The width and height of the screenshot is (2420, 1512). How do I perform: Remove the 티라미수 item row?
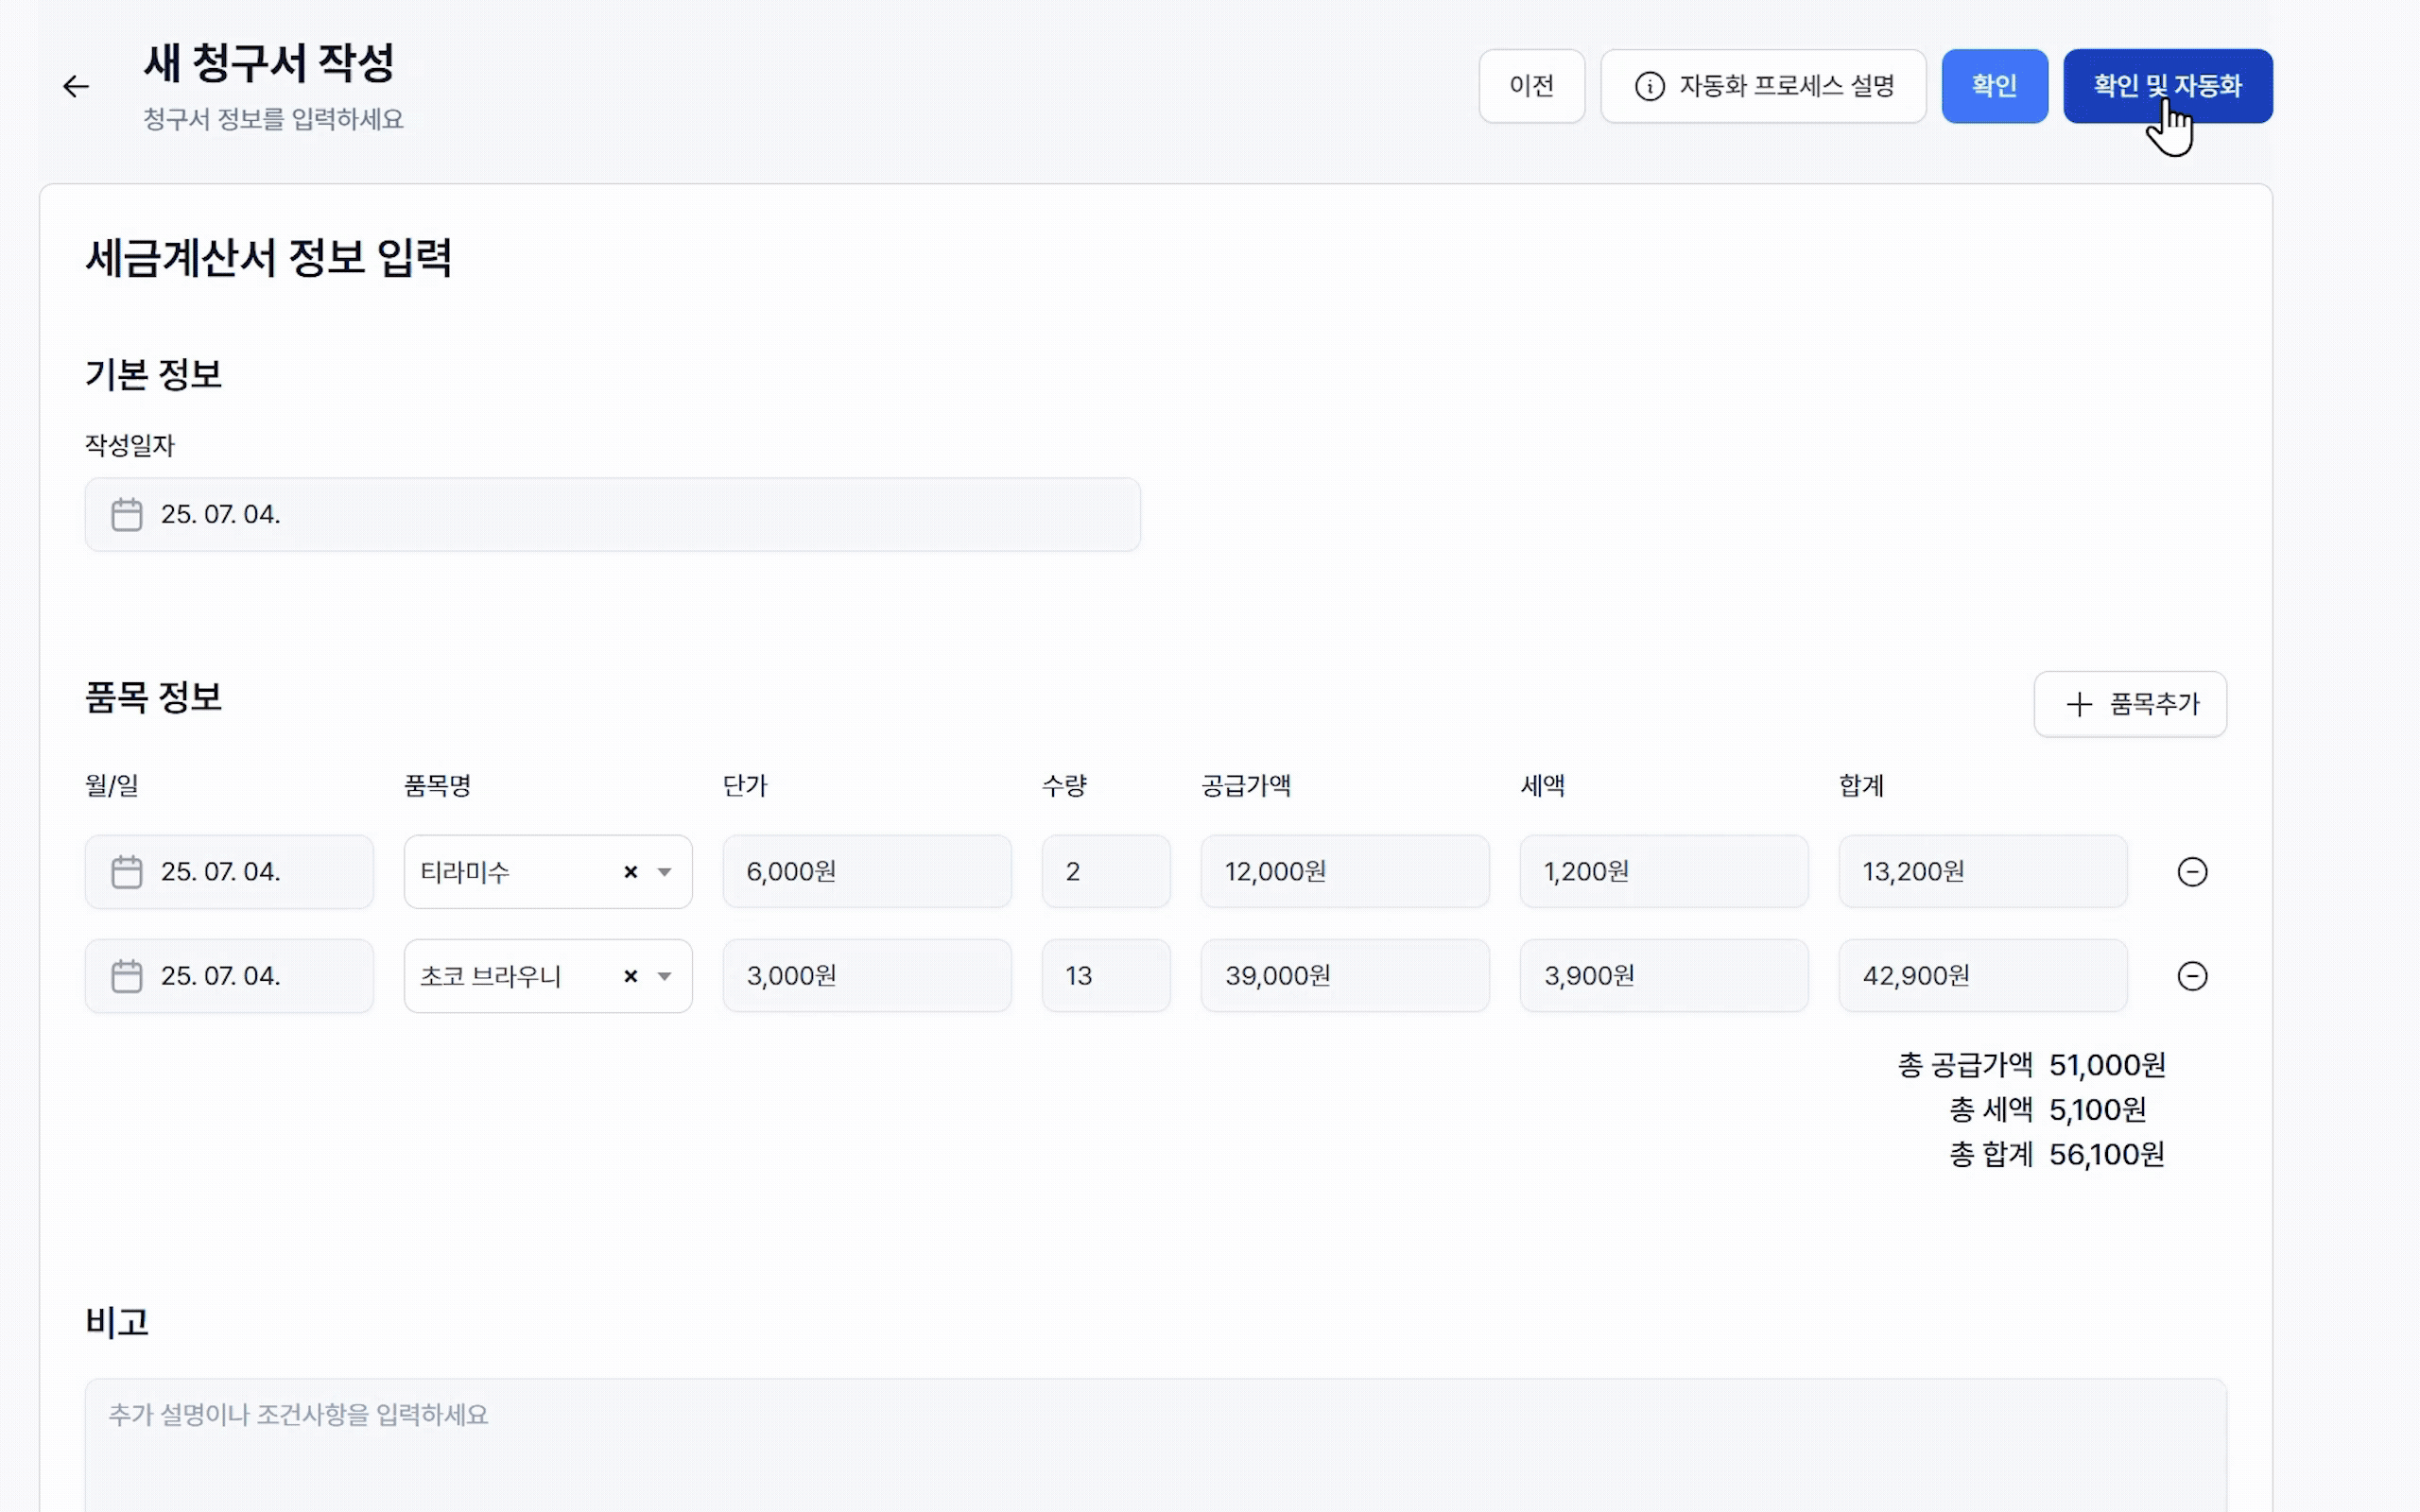click(2191, 872)
